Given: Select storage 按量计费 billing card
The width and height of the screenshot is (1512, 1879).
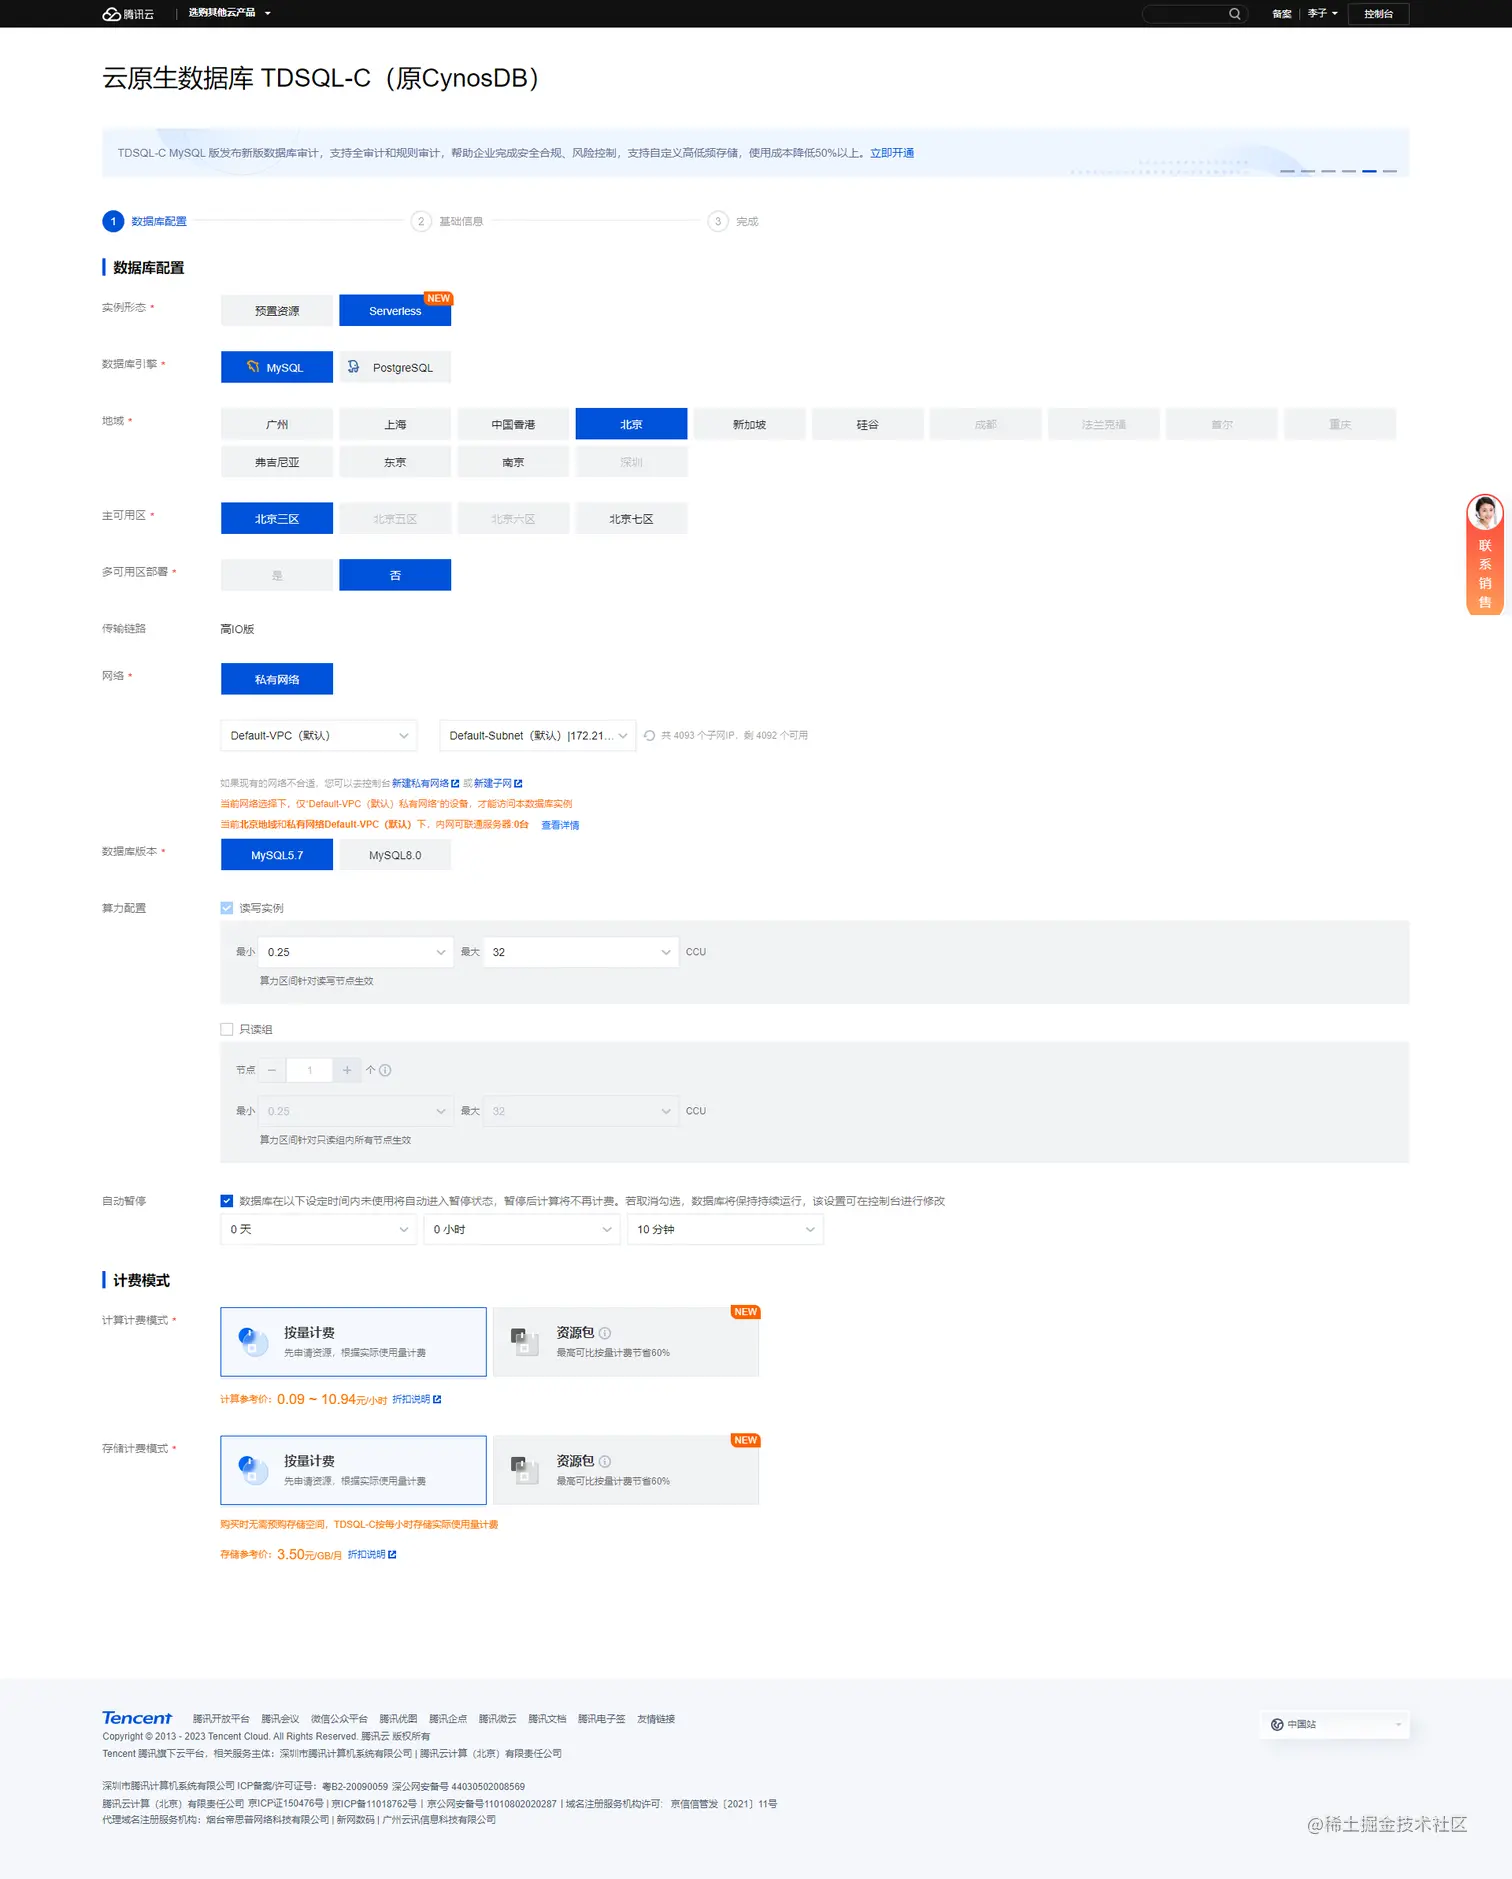Looking at the screenshot, I should (x=353, y=1470).
